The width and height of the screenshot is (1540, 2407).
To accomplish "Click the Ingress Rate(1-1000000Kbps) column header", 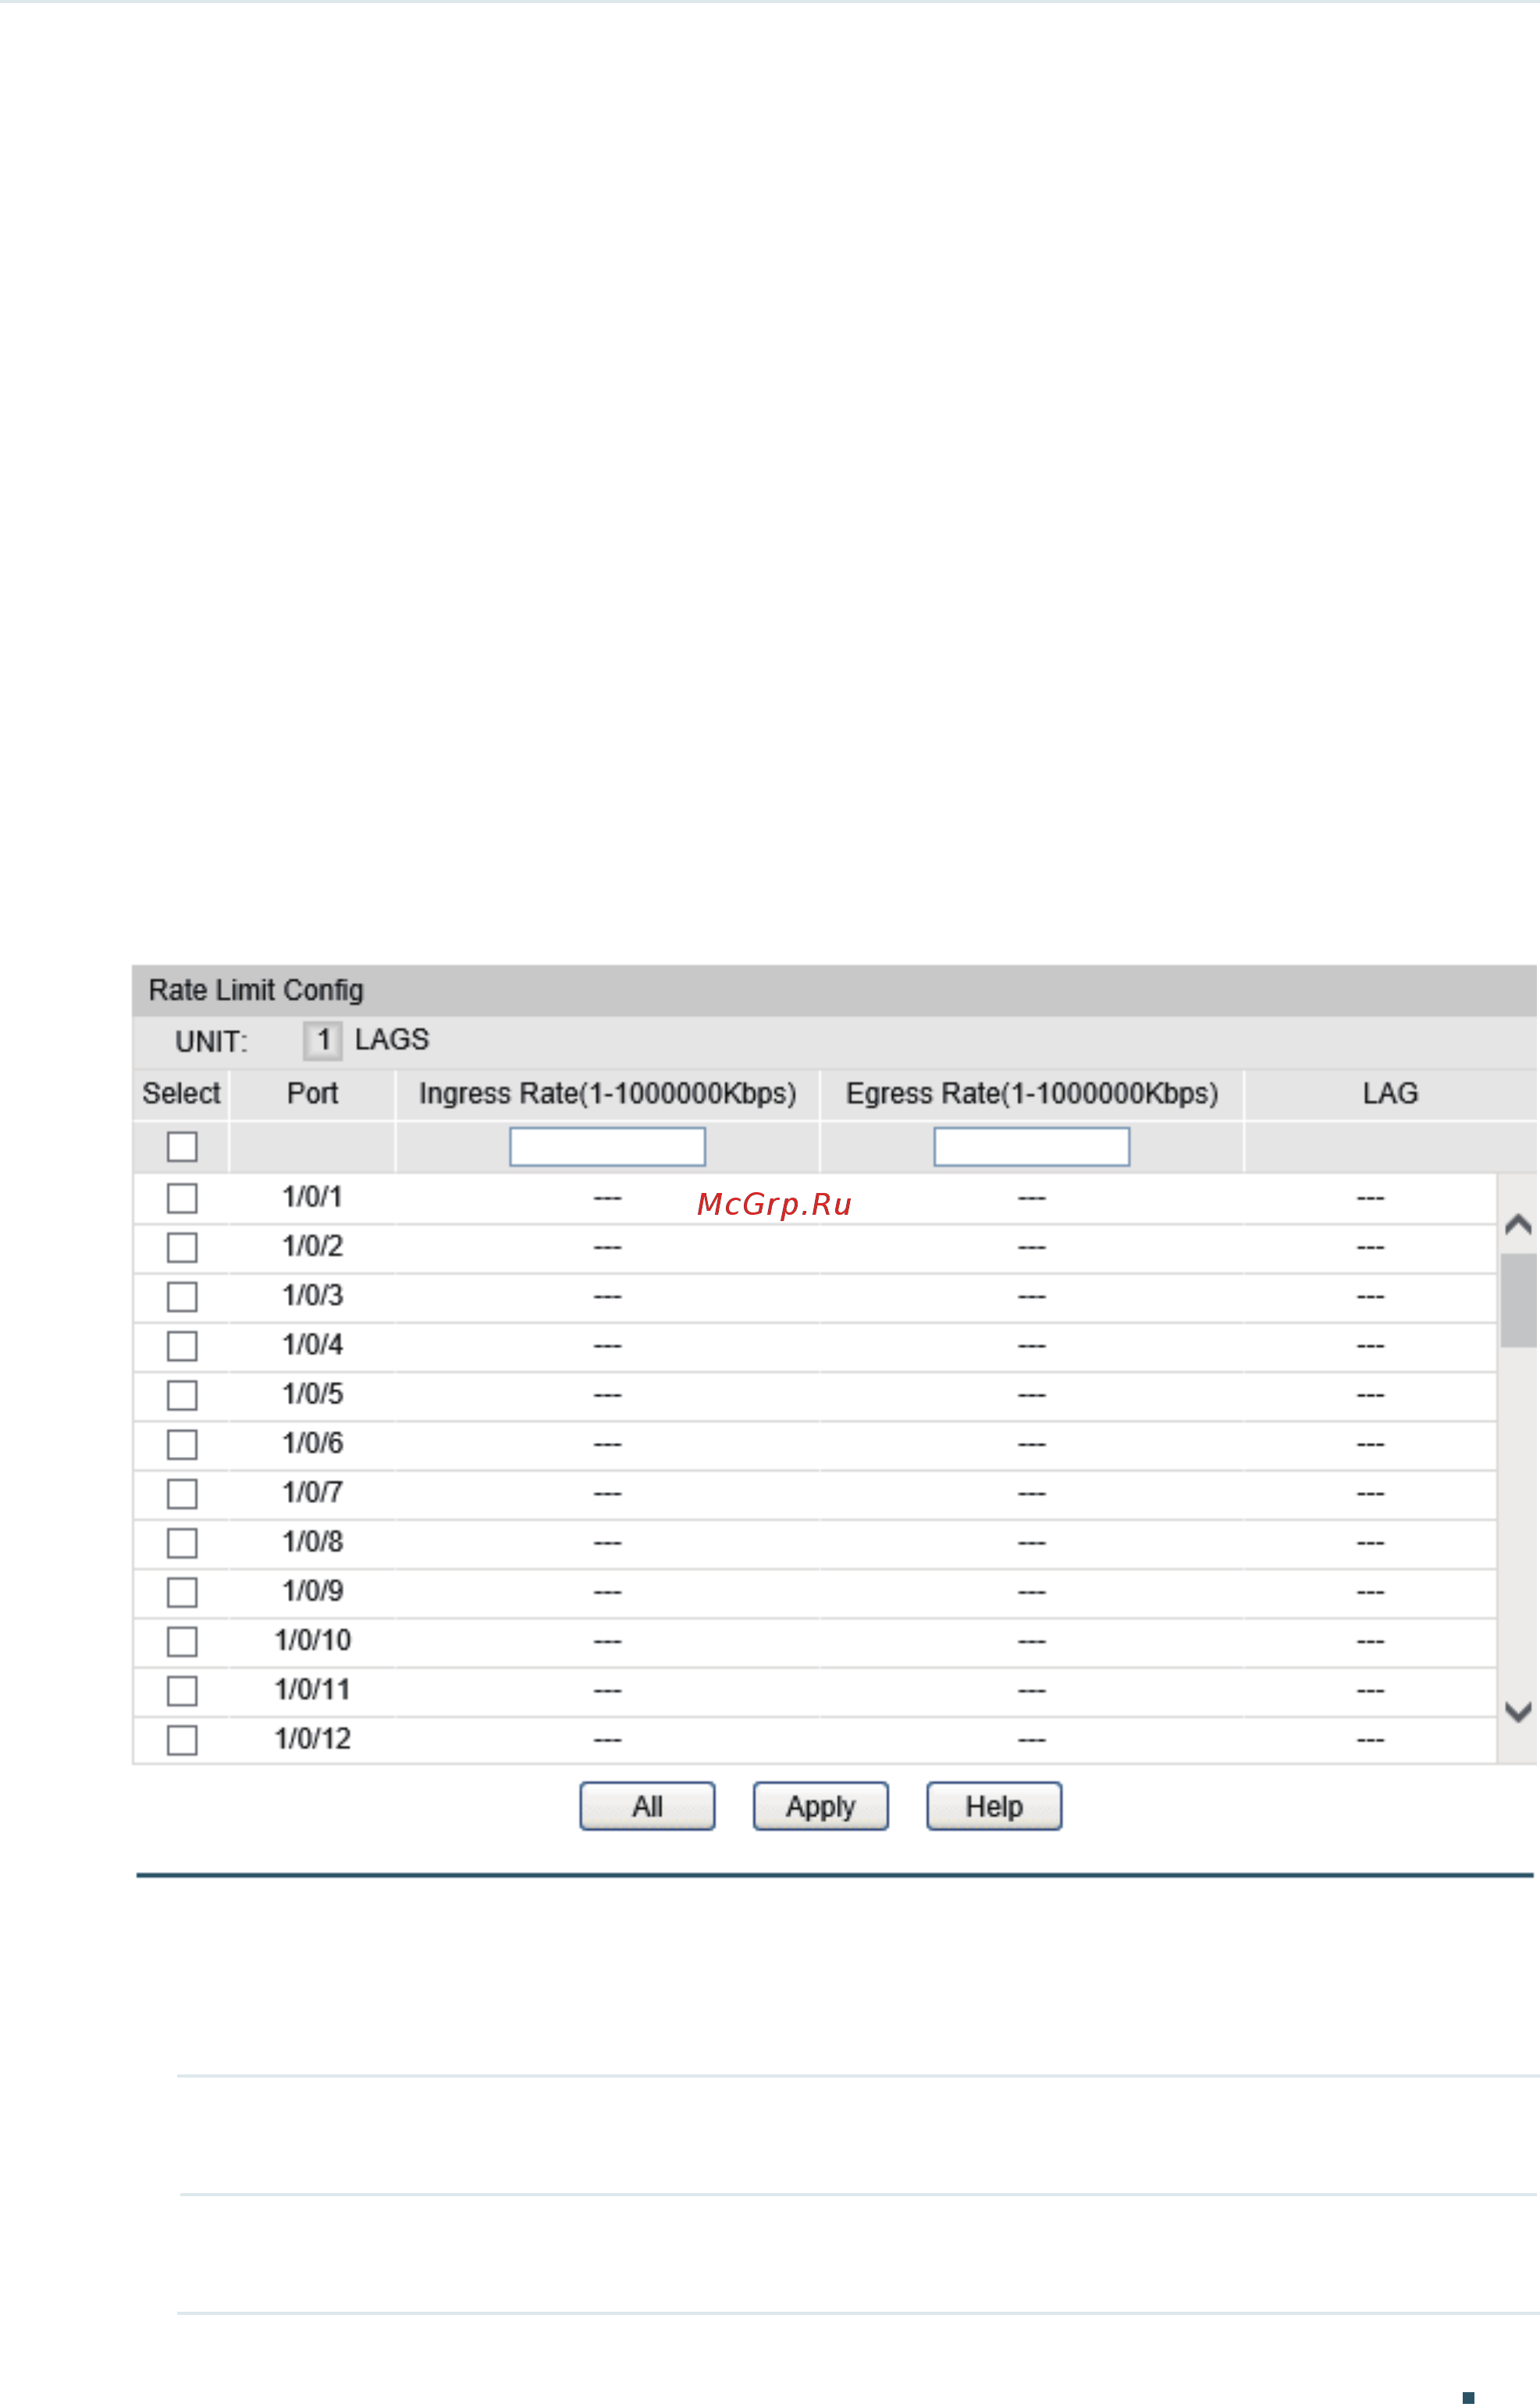I will click(608, 1094).
